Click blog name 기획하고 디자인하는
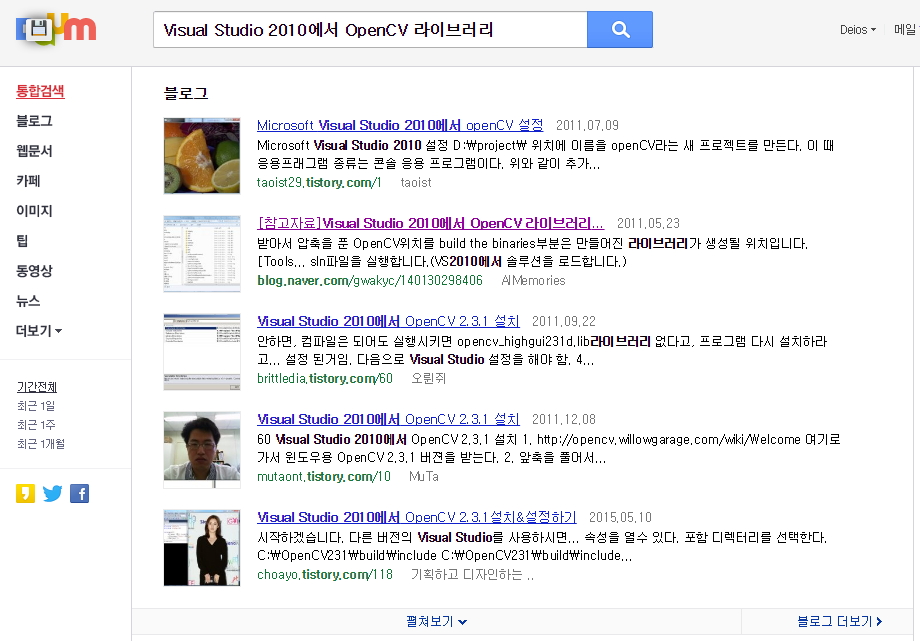Screen dimensions: 920x641 tap(472, 575)
